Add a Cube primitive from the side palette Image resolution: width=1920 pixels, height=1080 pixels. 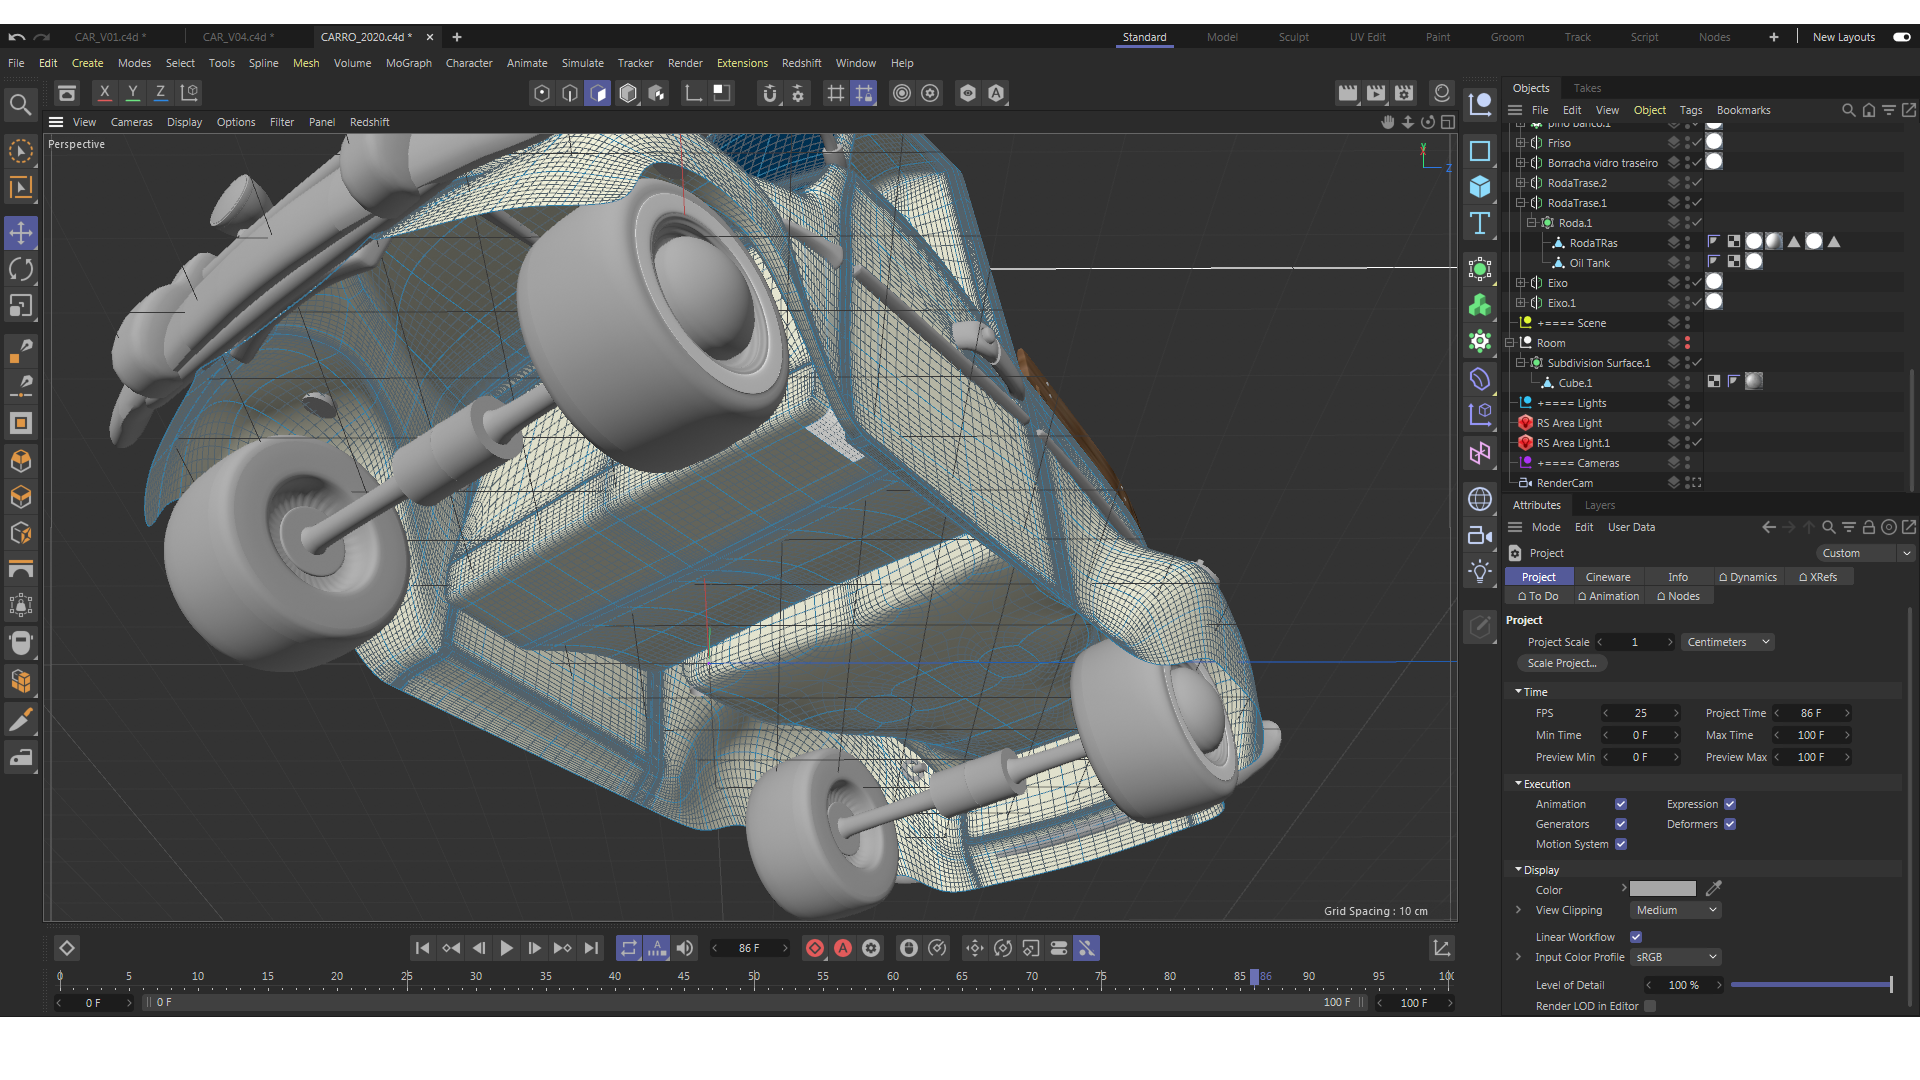pos(1480,187)
